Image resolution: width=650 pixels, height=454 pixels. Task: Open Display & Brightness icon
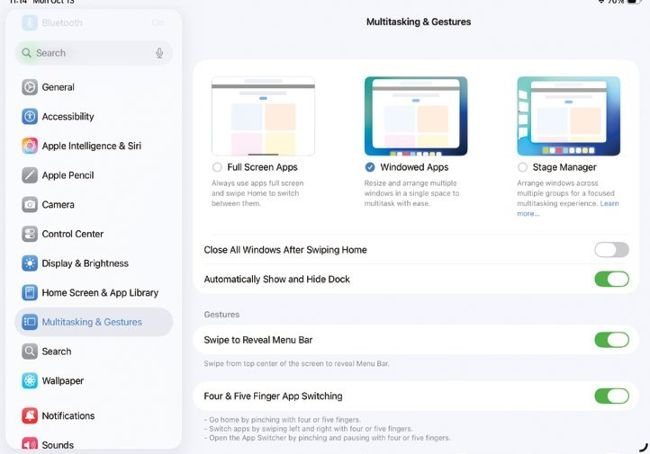[30, 263]
